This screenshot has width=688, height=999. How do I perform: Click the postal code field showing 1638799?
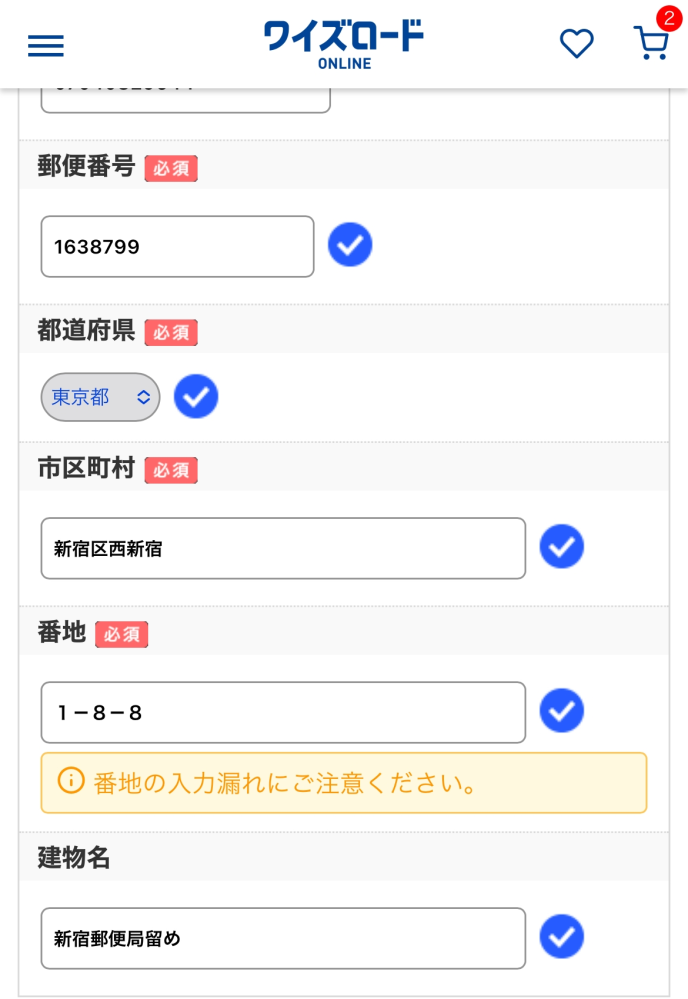click(177, 246)
